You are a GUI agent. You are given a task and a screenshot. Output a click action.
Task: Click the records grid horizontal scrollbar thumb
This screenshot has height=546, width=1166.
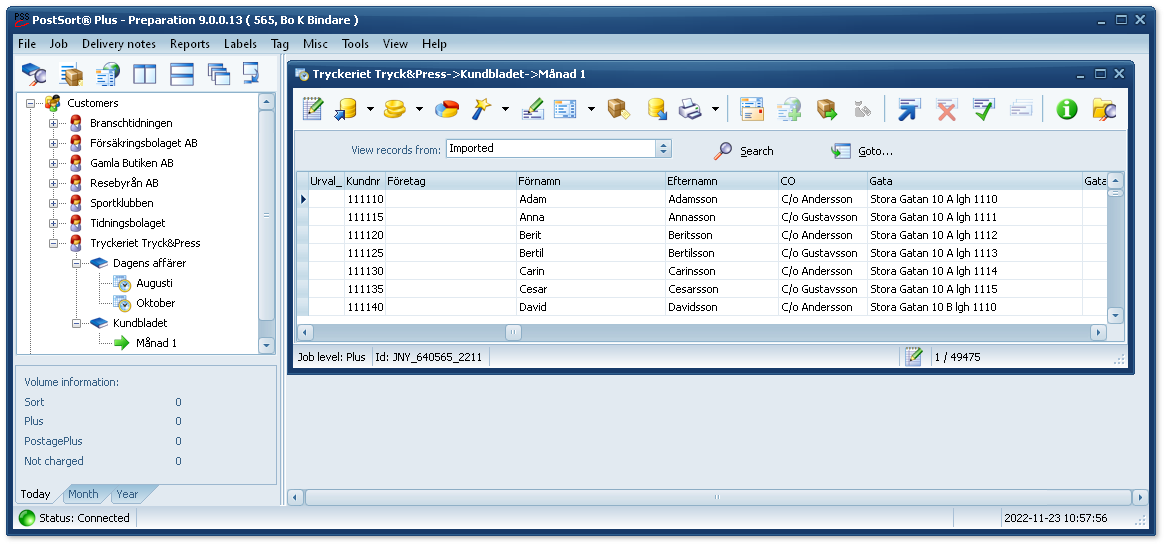[513, 333]
